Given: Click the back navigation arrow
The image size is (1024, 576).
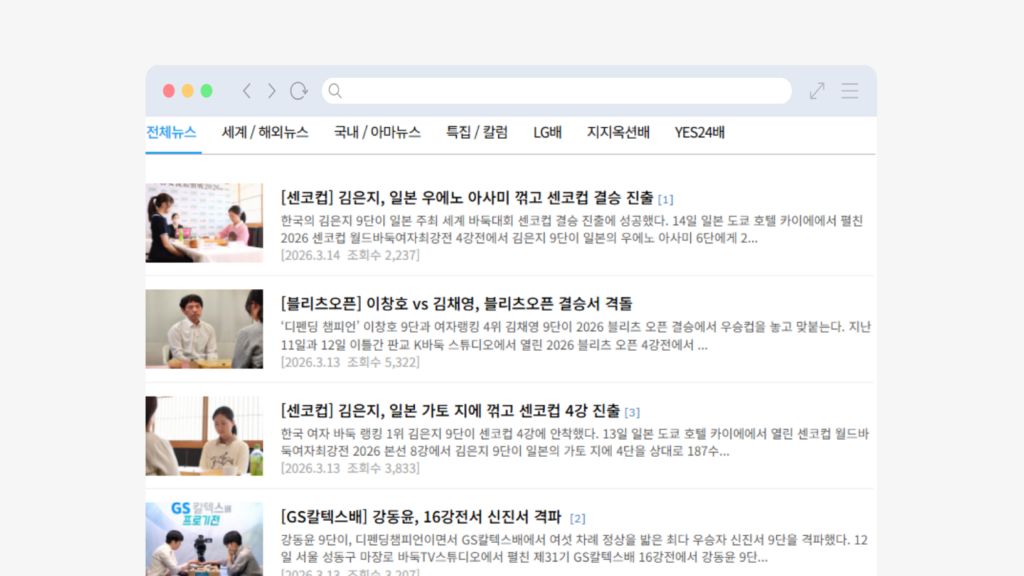Looking at the screenshot, I should [x=247, y=90].
